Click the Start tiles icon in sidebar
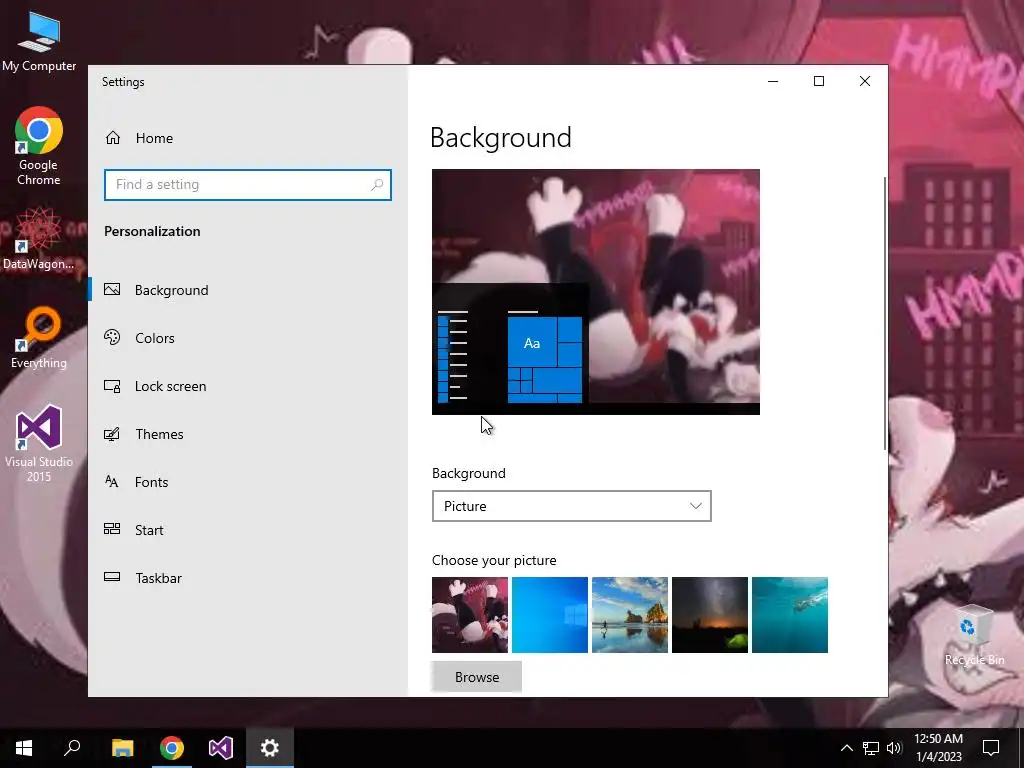 point(112,529)
